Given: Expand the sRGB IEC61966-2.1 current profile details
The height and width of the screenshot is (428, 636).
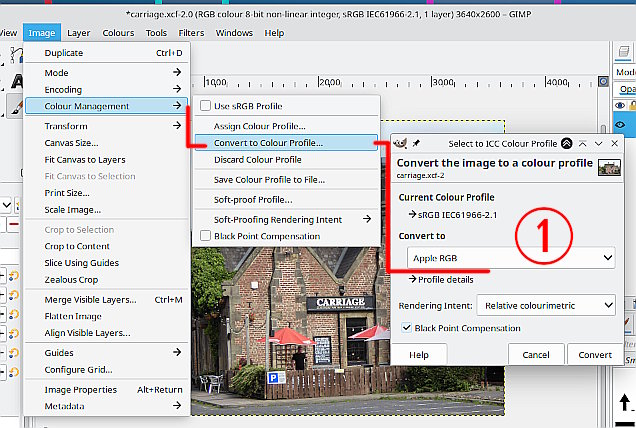Looking at the screenshot, I should coord(453,215).
